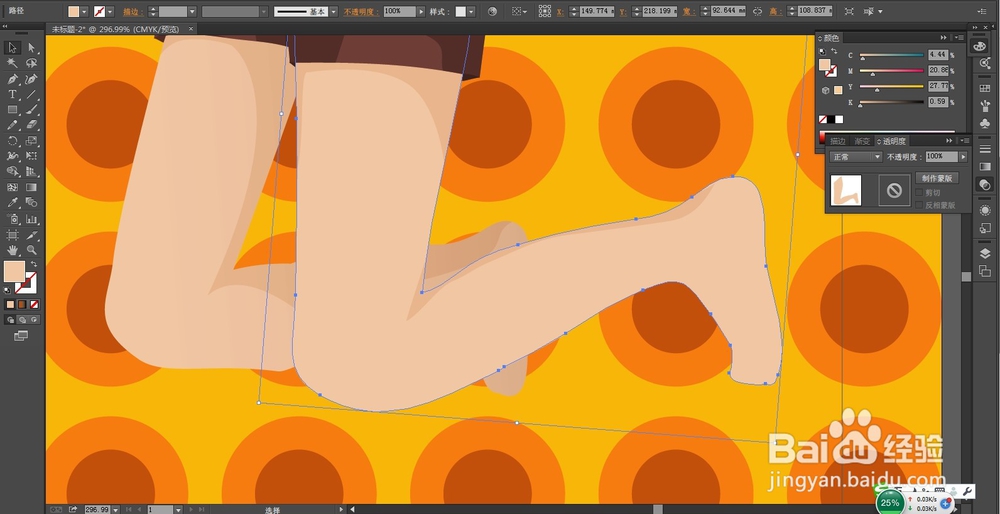This screenshot has height=514, width=1000.
Task: Select the Line Segment tool
Action: [x=31, y=94]
